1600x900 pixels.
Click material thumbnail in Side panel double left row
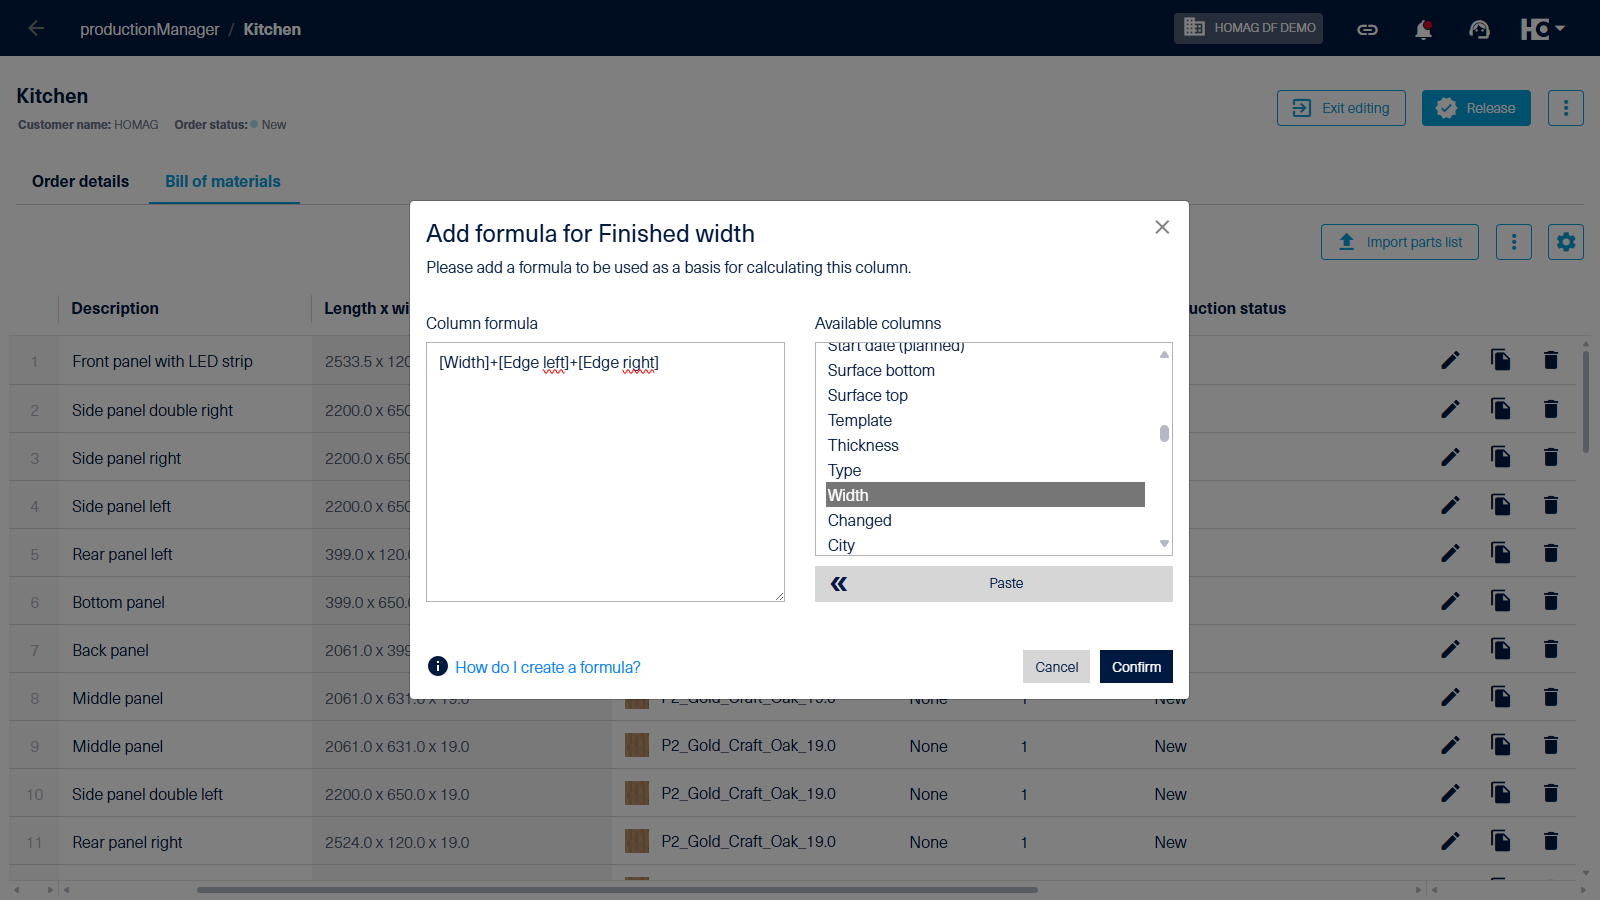click(x=637, y=793)
